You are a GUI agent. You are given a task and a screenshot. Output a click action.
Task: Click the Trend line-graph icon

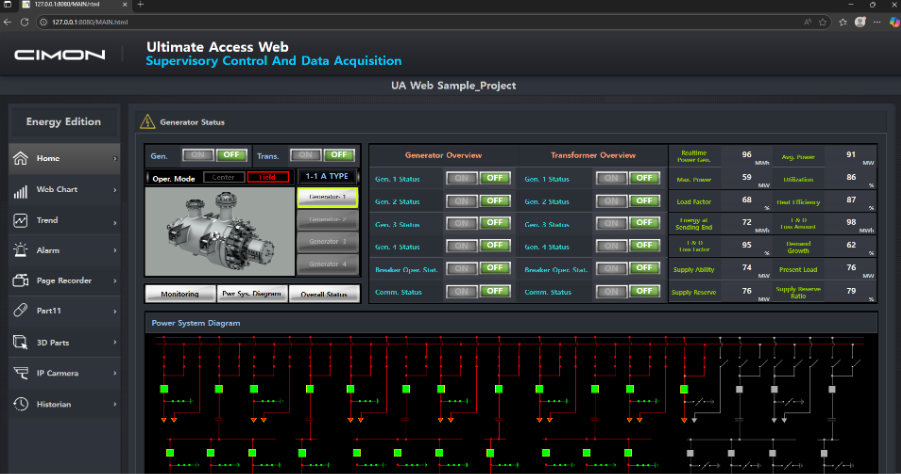pyautogui.click(x=20, y=220)
